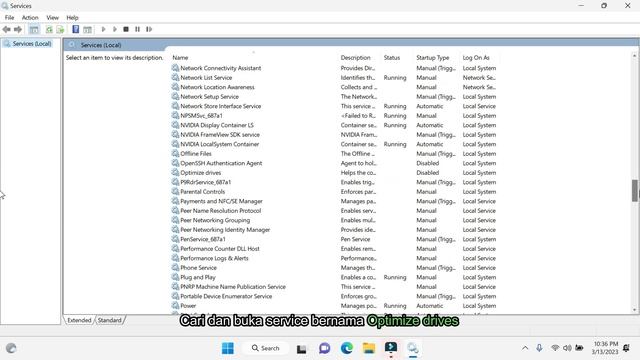The image size is (640, 360).
Task: Select the Performance Counter DLL Host service
Action: [220, 249]
